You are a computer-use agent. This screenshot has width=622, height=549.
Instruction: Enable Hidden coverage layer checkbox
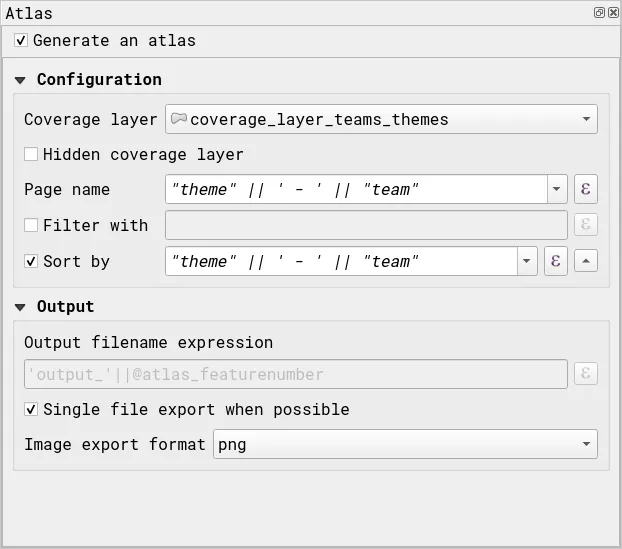tap(31, 154)
